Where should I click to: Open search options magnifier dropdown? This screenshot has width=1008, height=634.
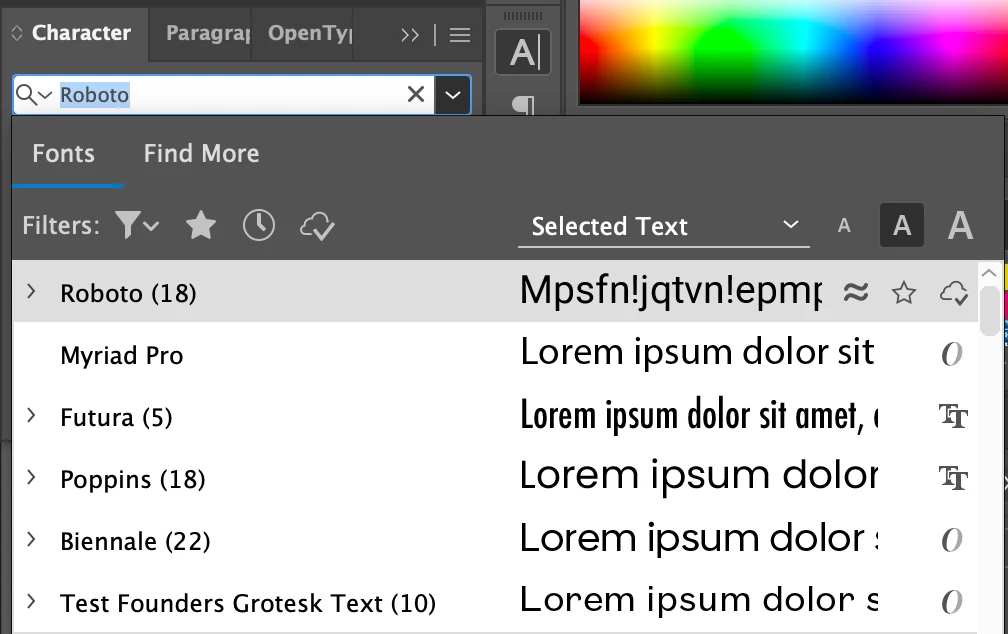tap(33, 95)
